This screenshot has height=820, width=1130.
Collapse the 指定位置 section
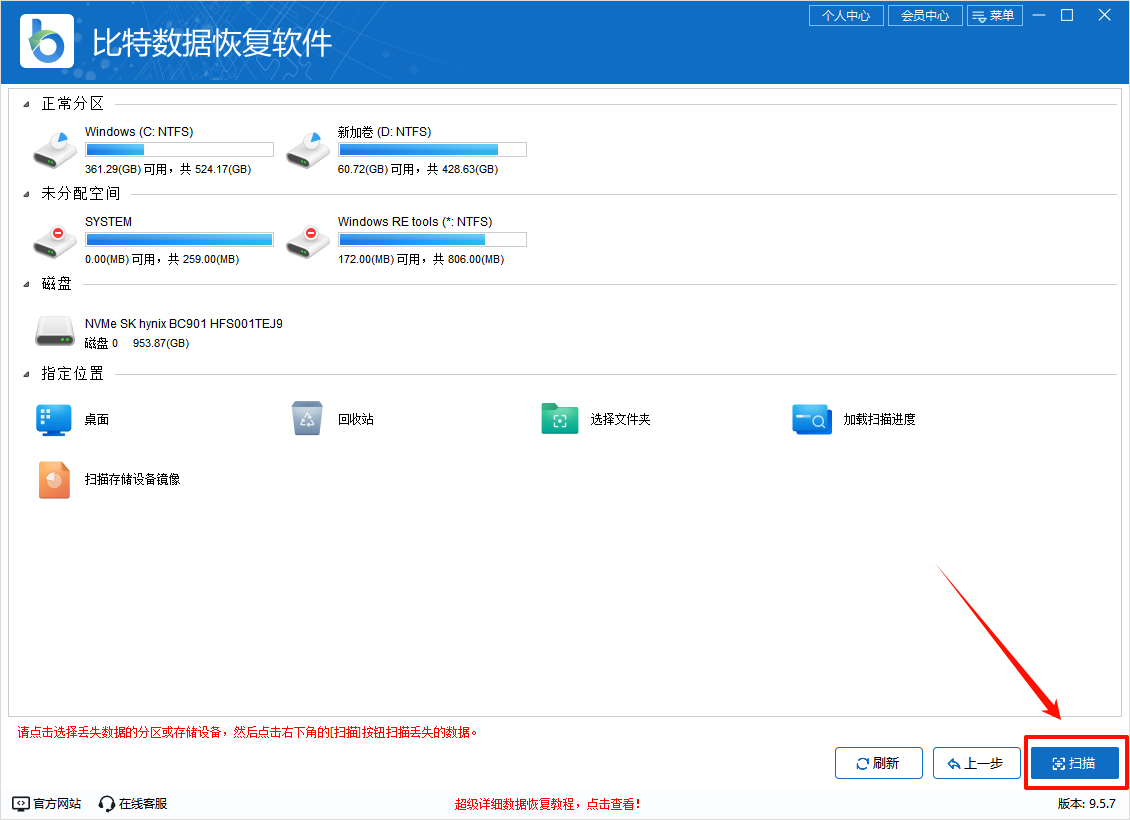tap(27, 373)
